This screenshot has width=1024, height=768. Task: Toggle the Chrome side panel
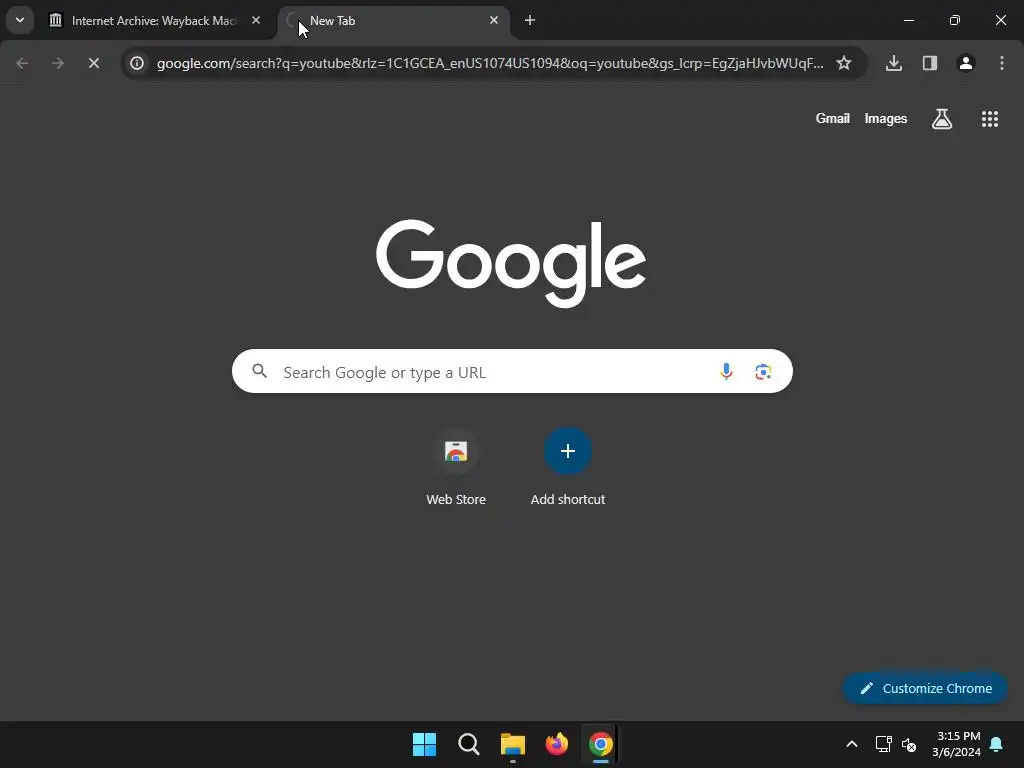click(x=930, y=63)
